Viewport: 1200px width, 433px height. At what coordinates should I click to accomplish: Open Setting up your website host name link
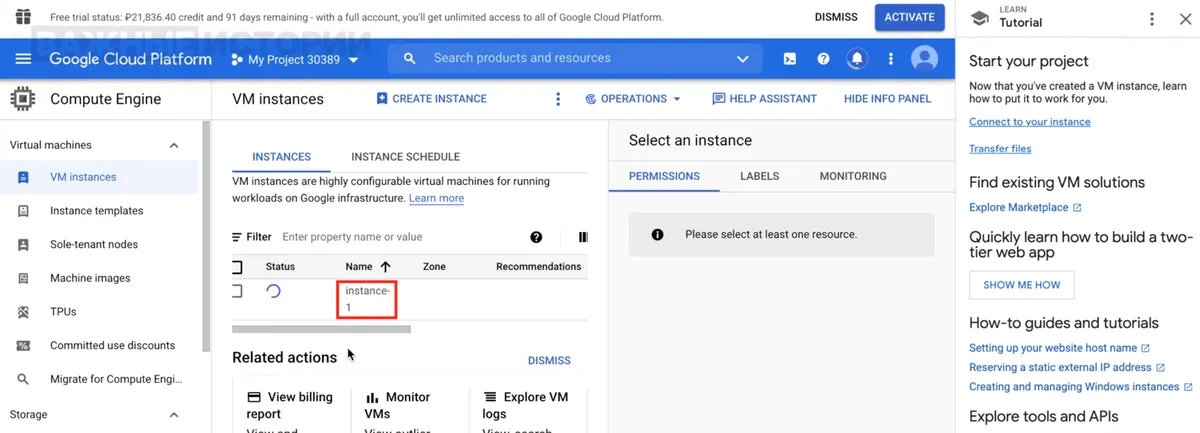1059,348
